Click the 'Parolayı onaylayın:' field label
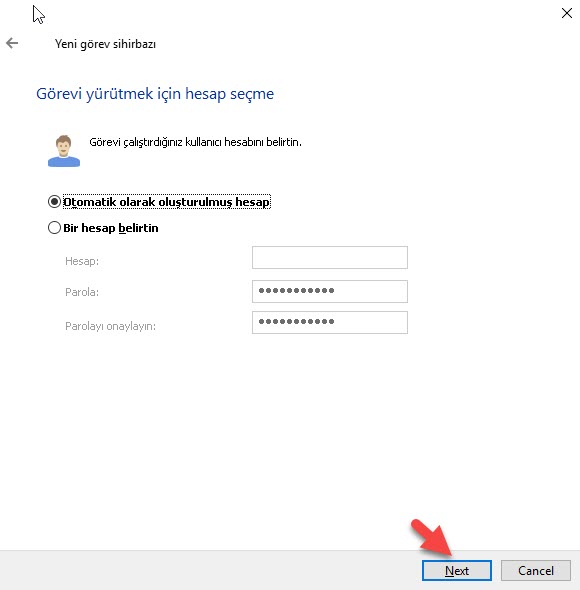 click(x=110, y=326)
